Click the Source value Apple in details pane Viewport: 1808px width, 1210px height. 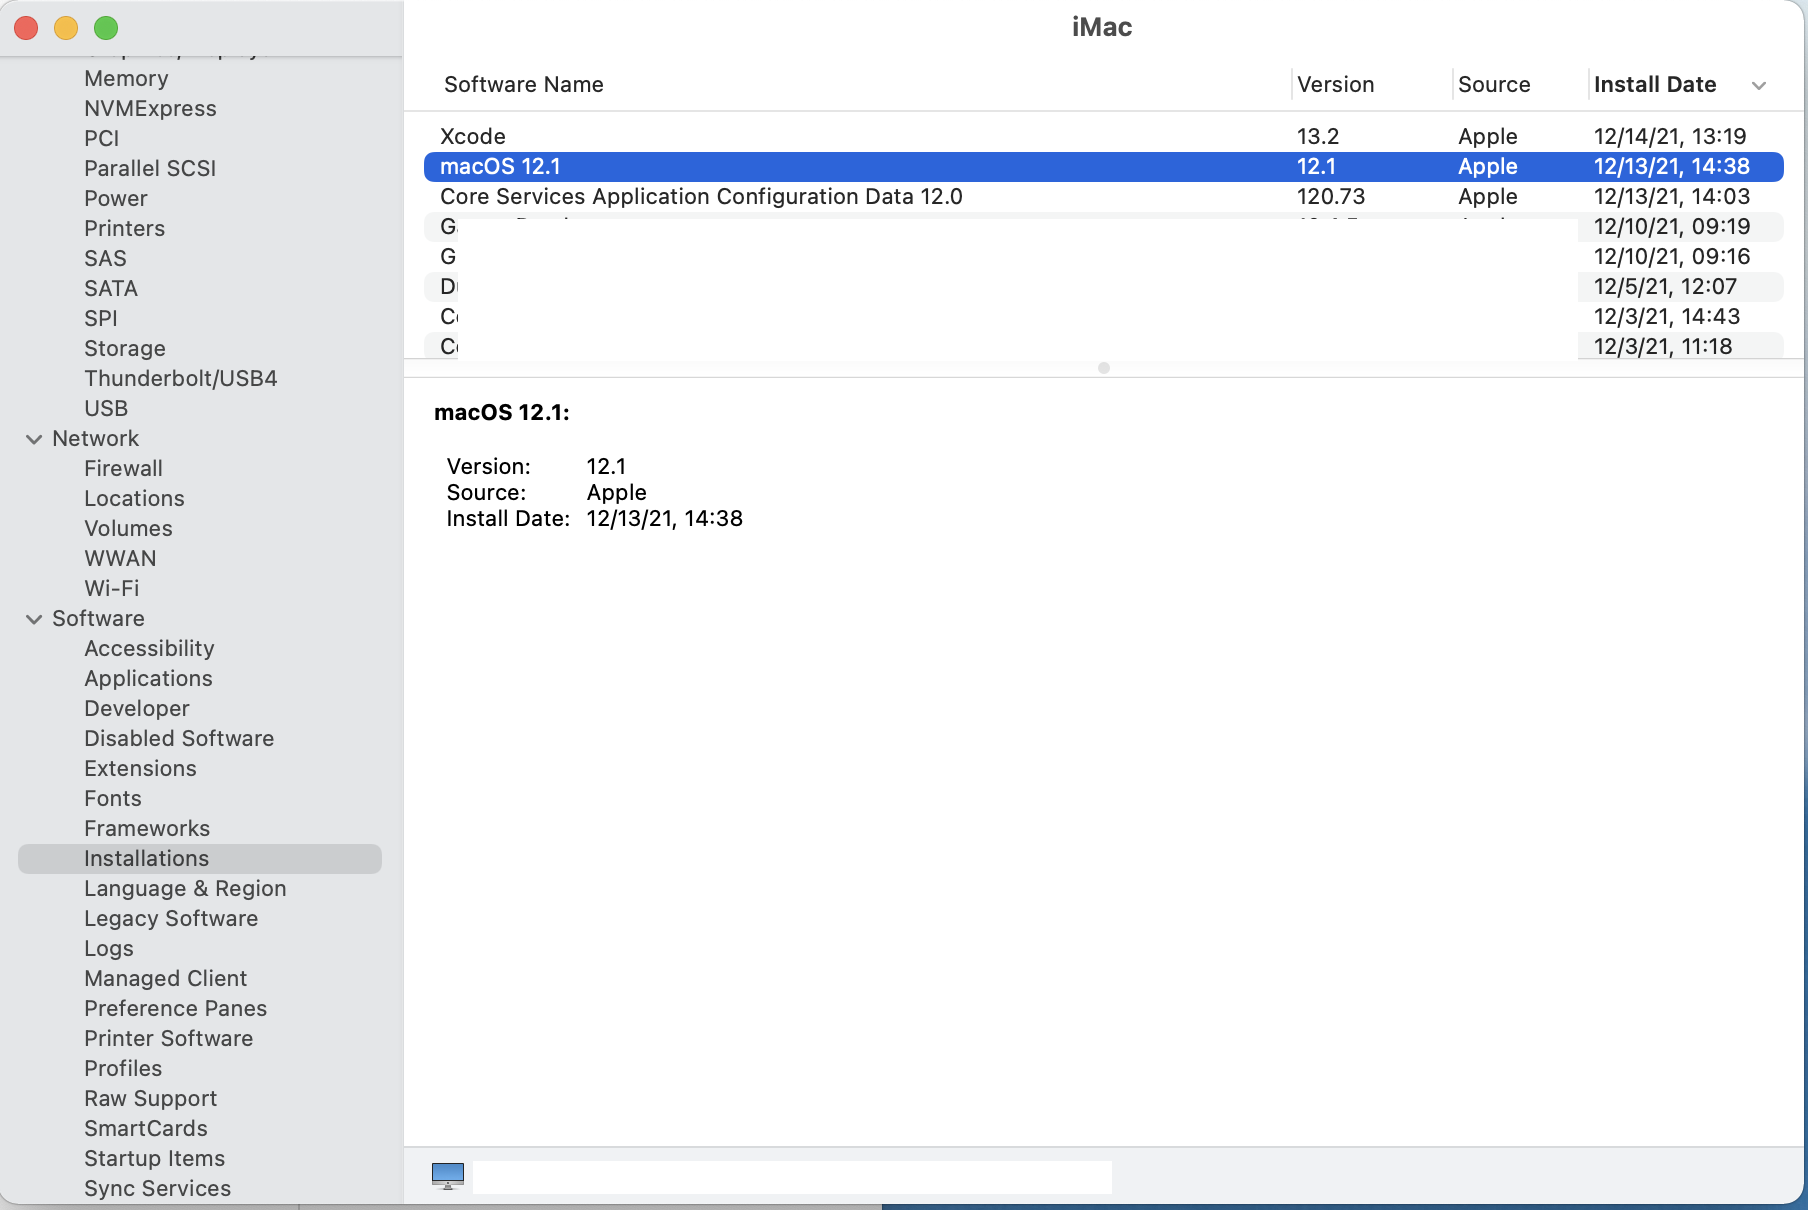617,493
